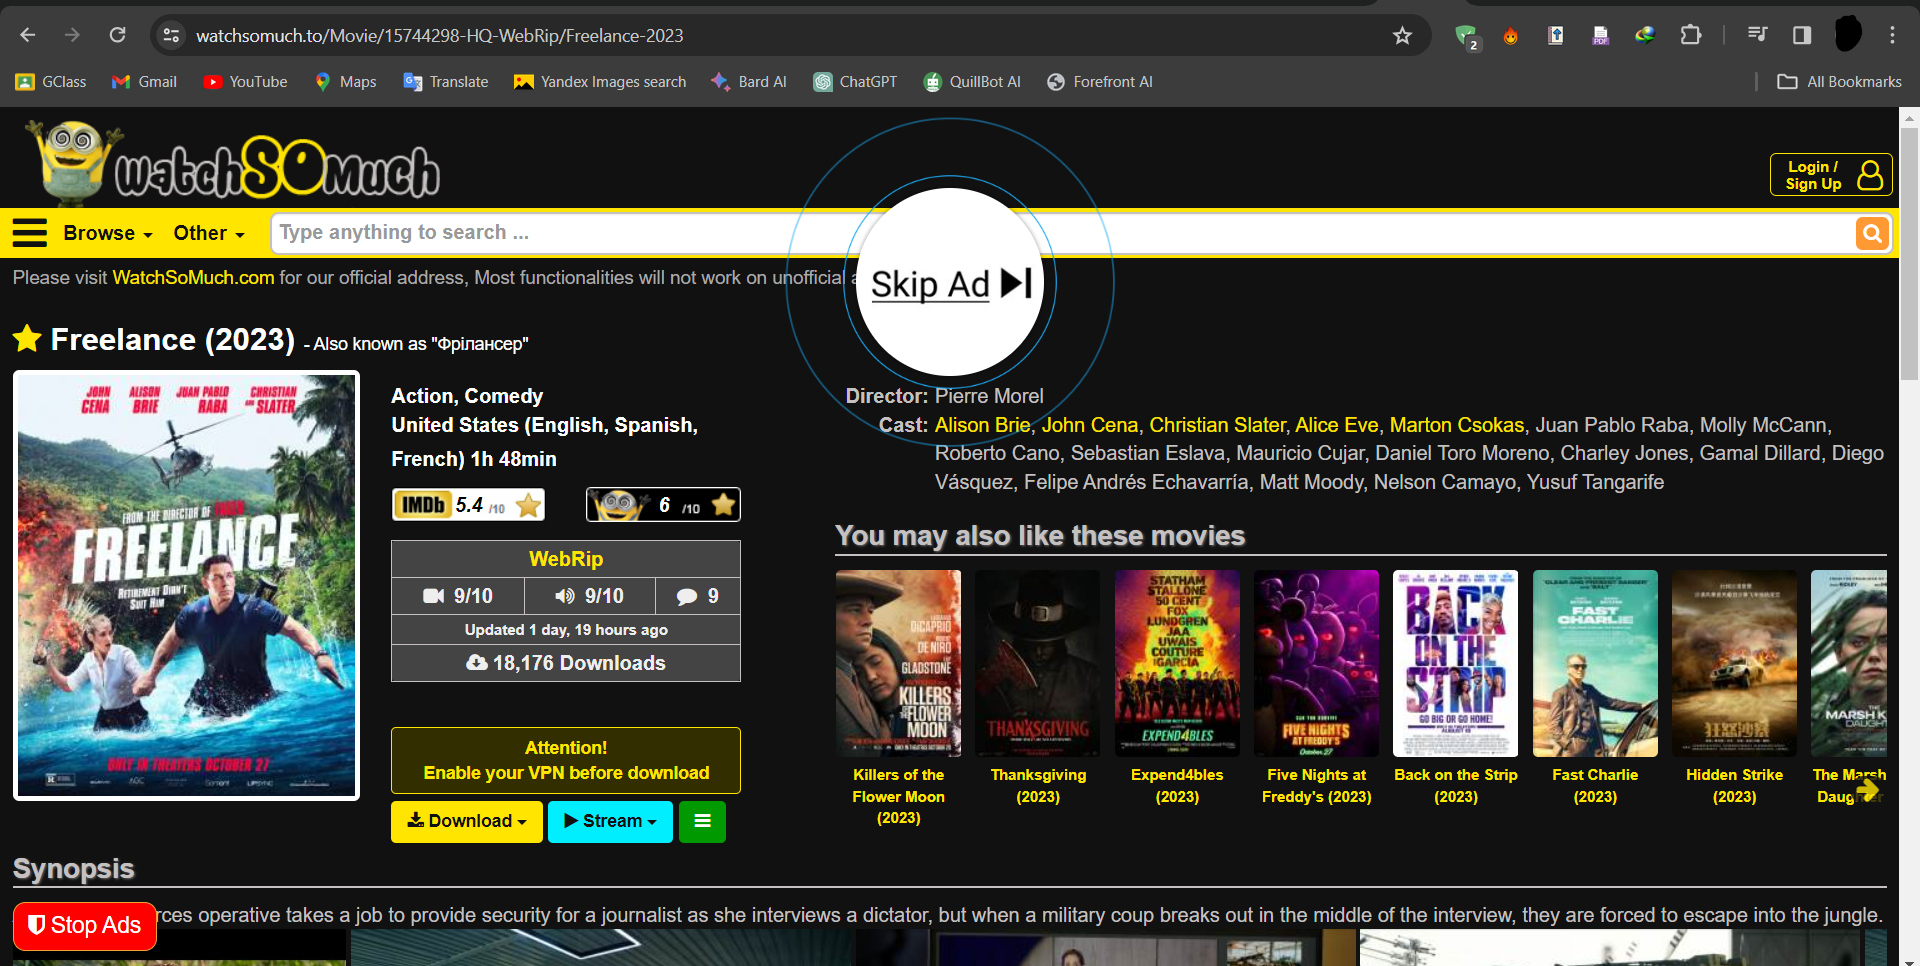Click the green list menu button
This screenshot has width=1920, height=966.
coord(702,821)
